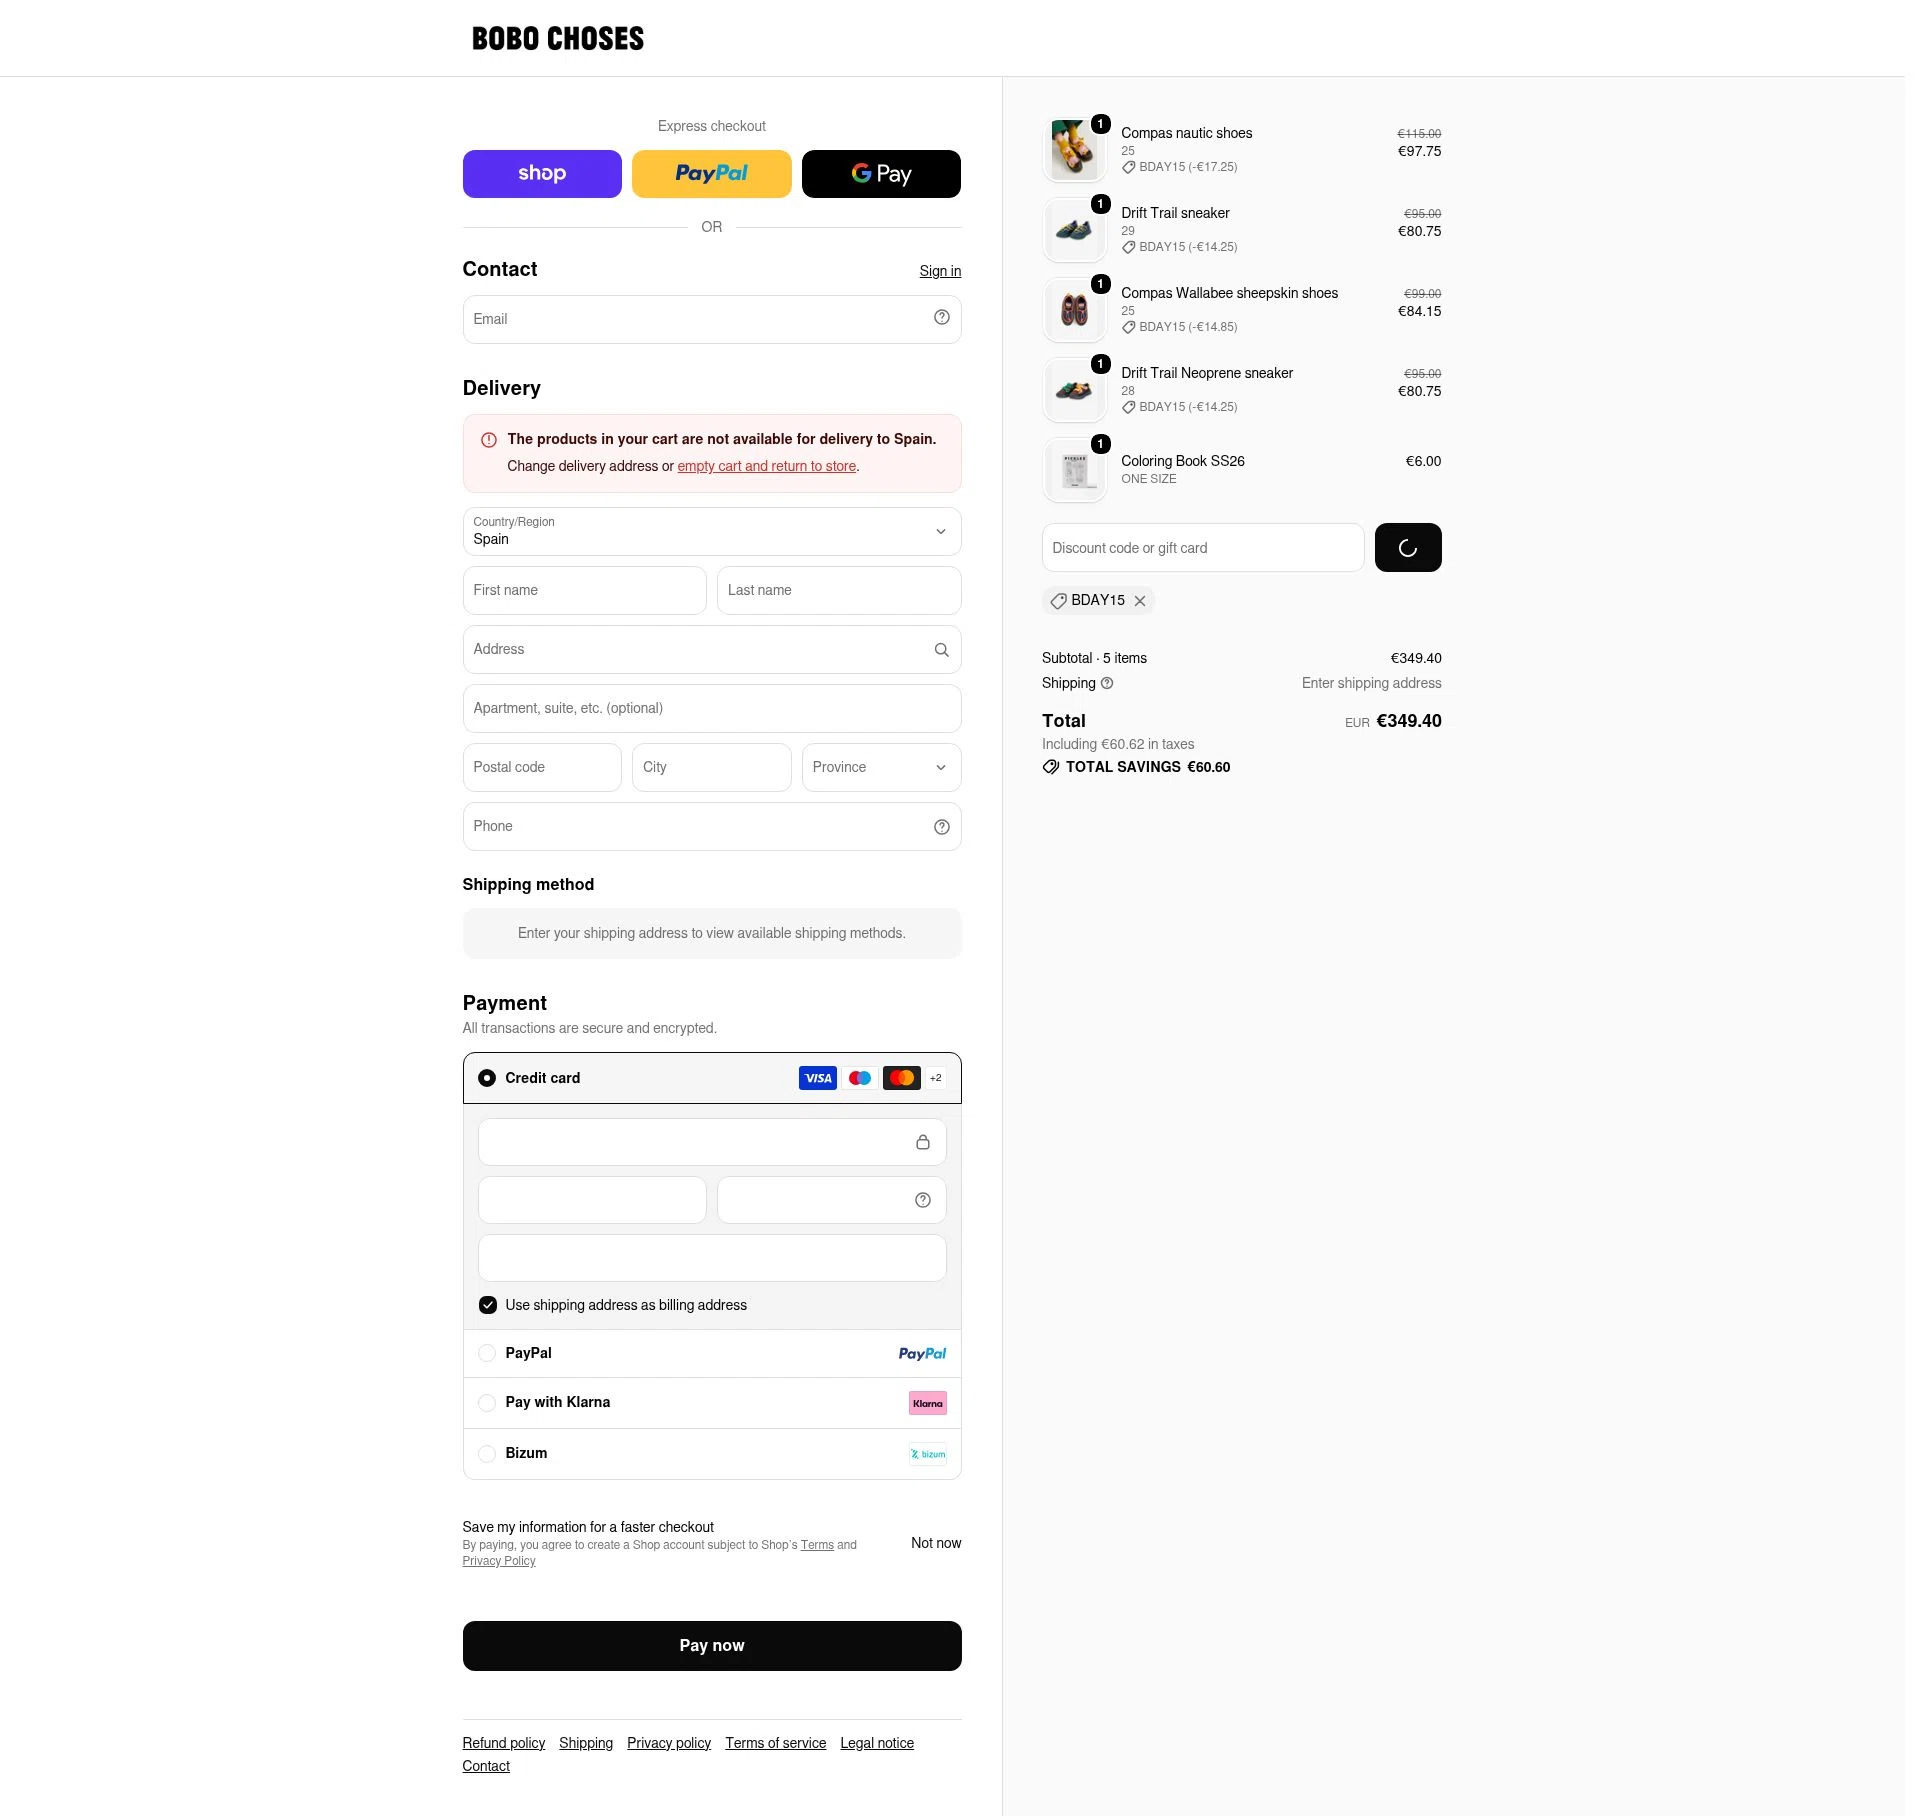Click the card number lock icon

(x=923, y=1142)
